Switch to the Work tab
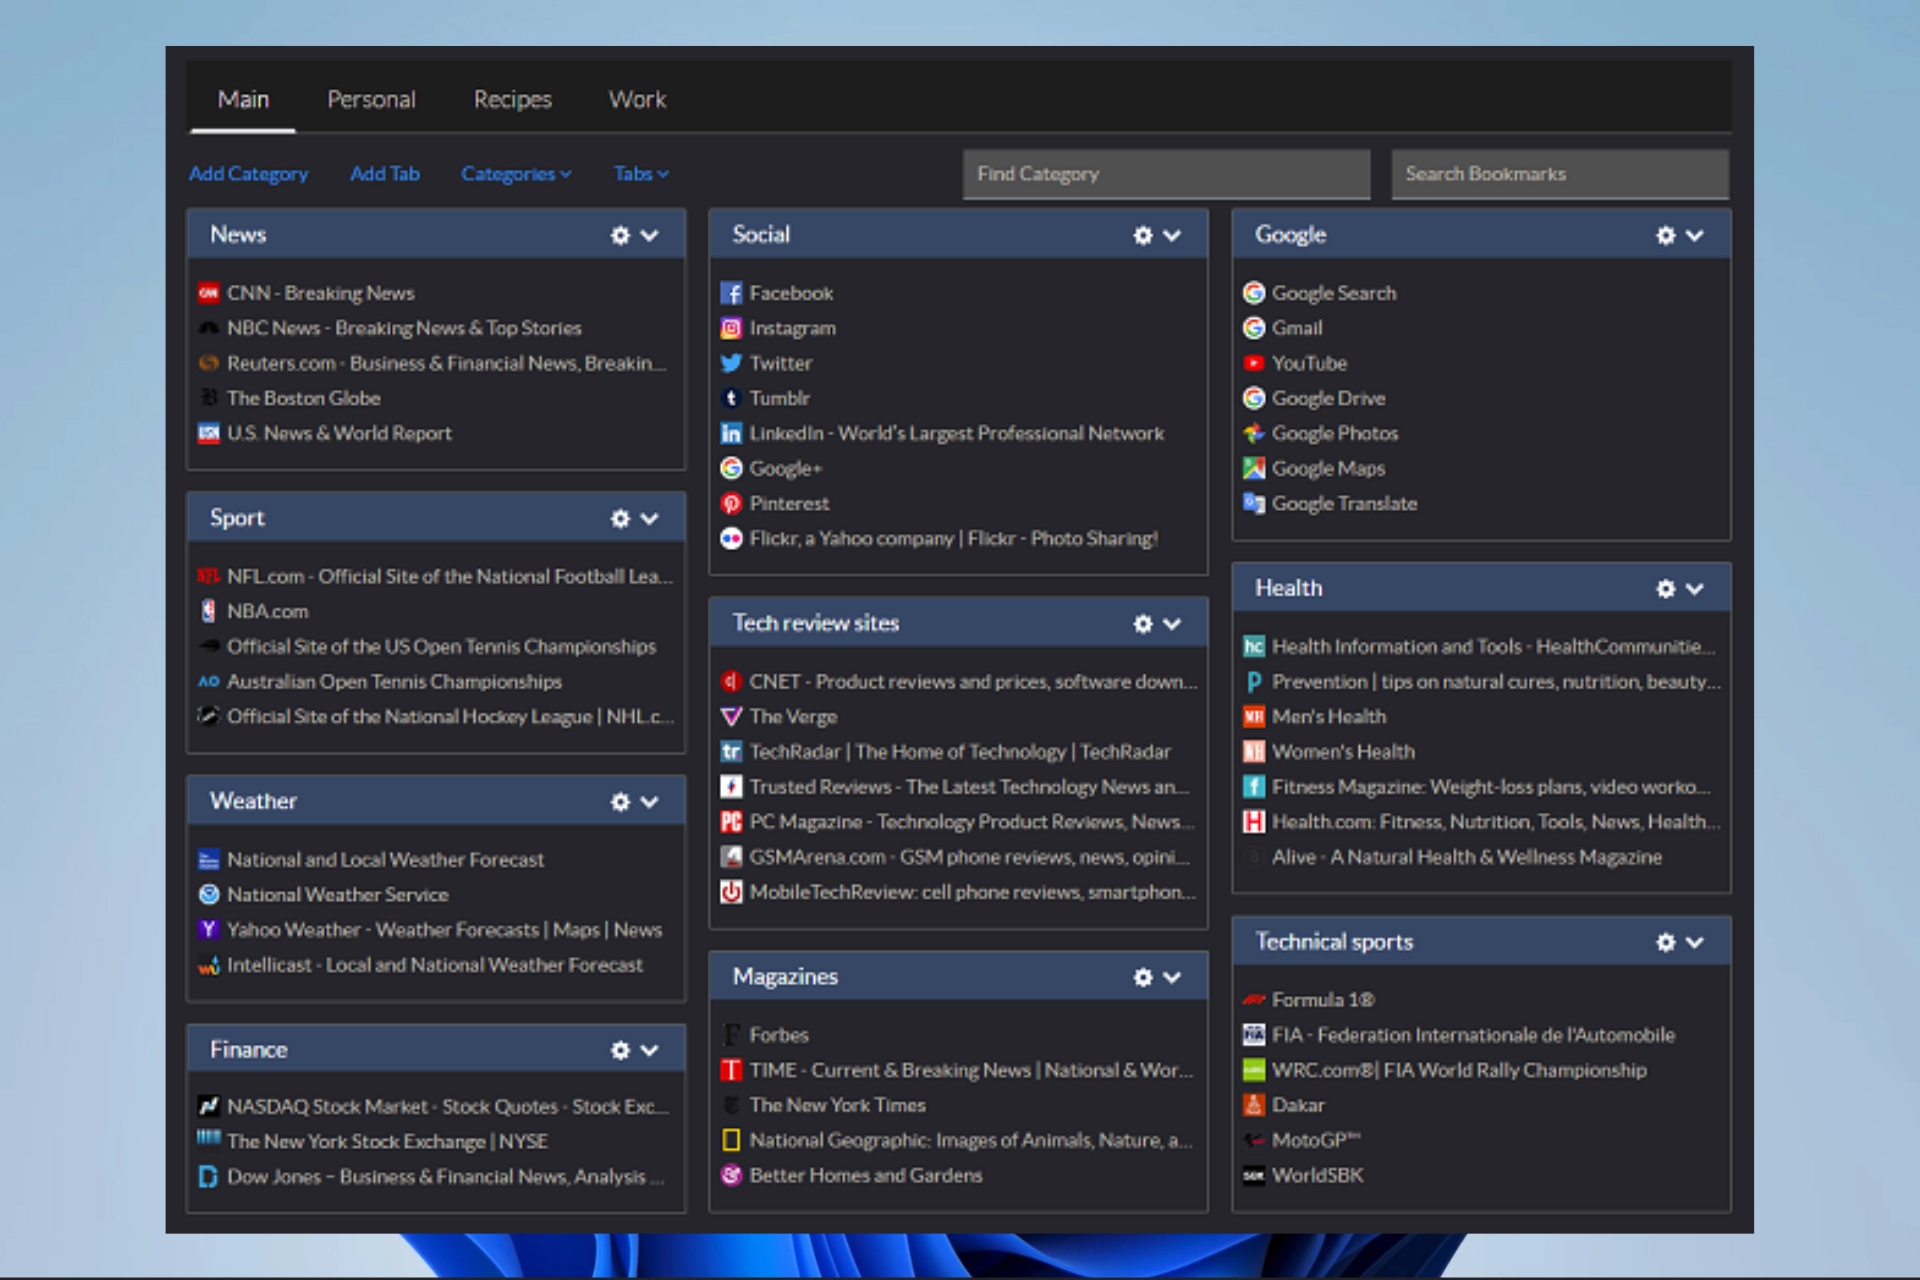The height and width of the screenshot is (1280, 1920). click(x=637, y=99)
